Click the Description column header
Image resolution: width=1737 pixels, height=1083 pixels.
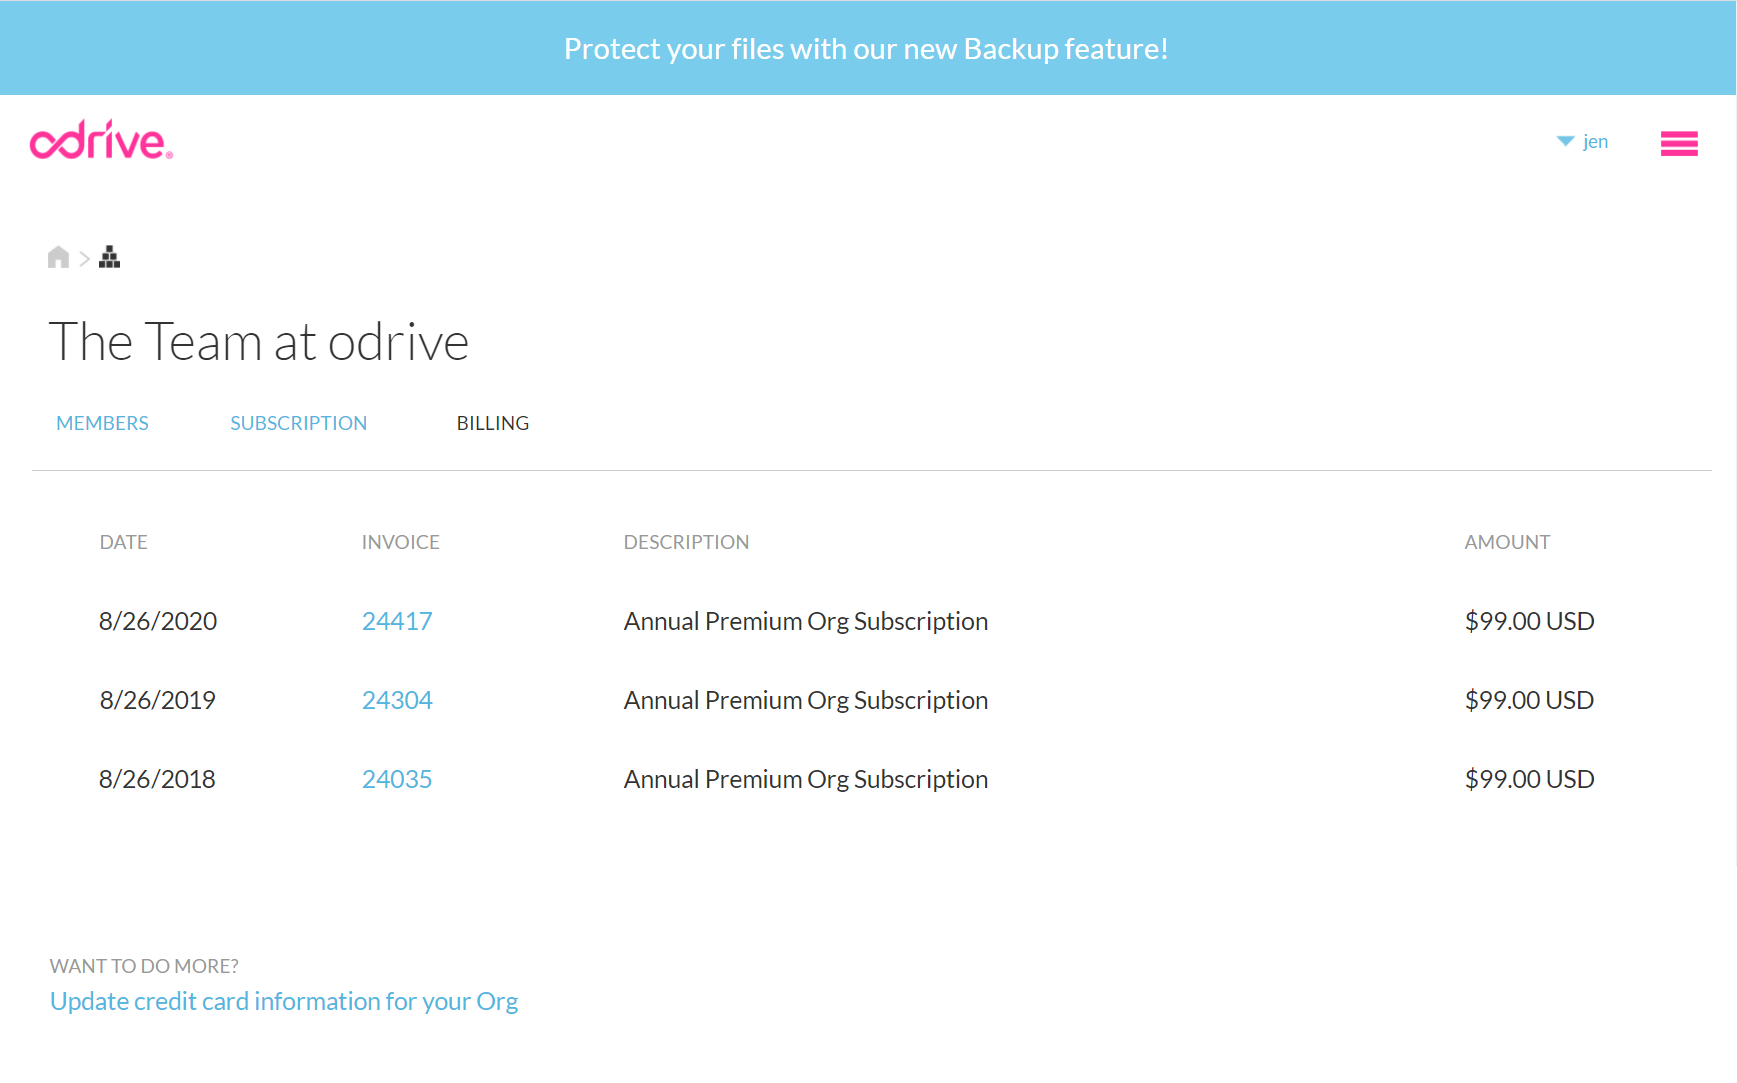tap(686, 542)
